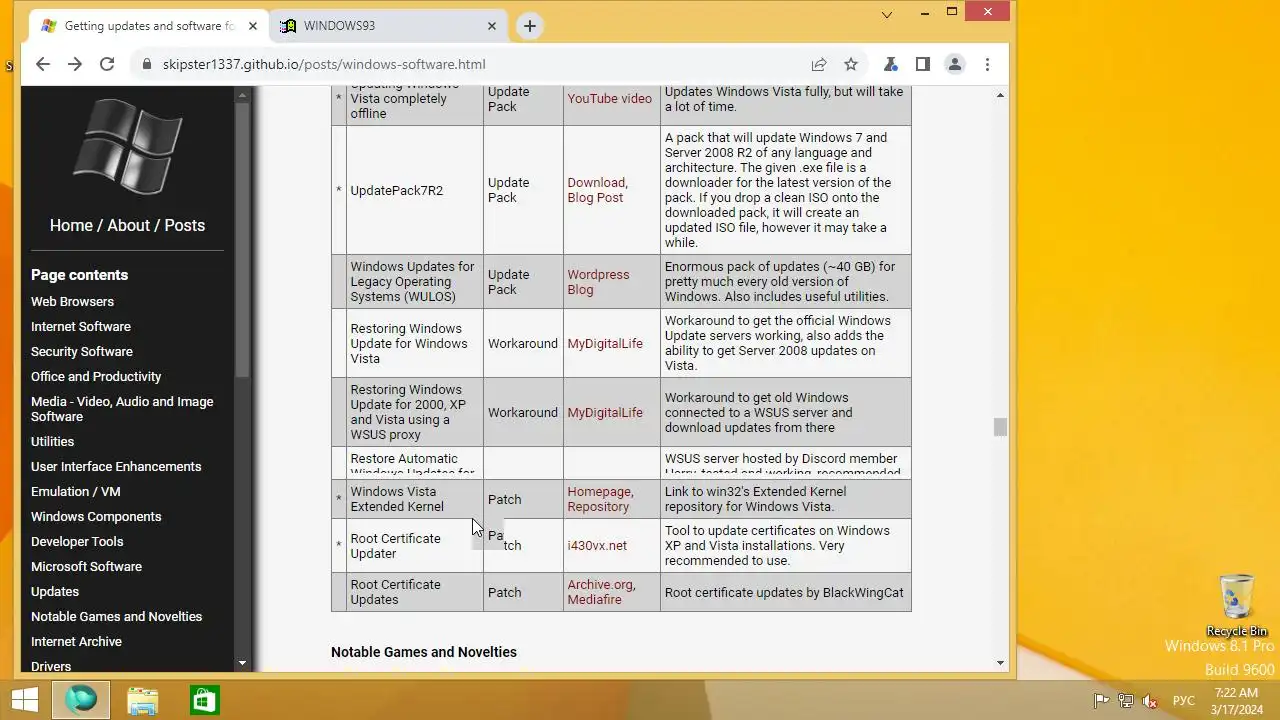This screenshot has height=720, width=1280.
Task: Jump to Media - Video, Audio and Image Software
Action: point(122,409)
